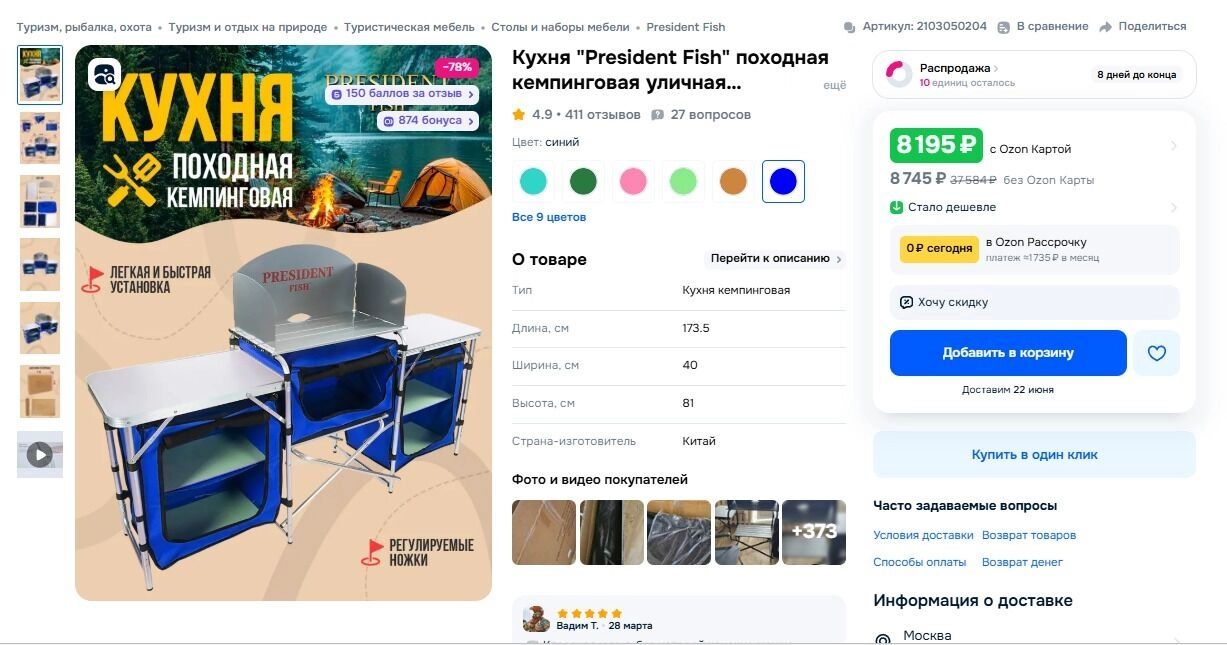Click the 'Стало дешевле' green arrow icon
The width and height of the screenshot is (1227, 645).
[x=897, y=208]
